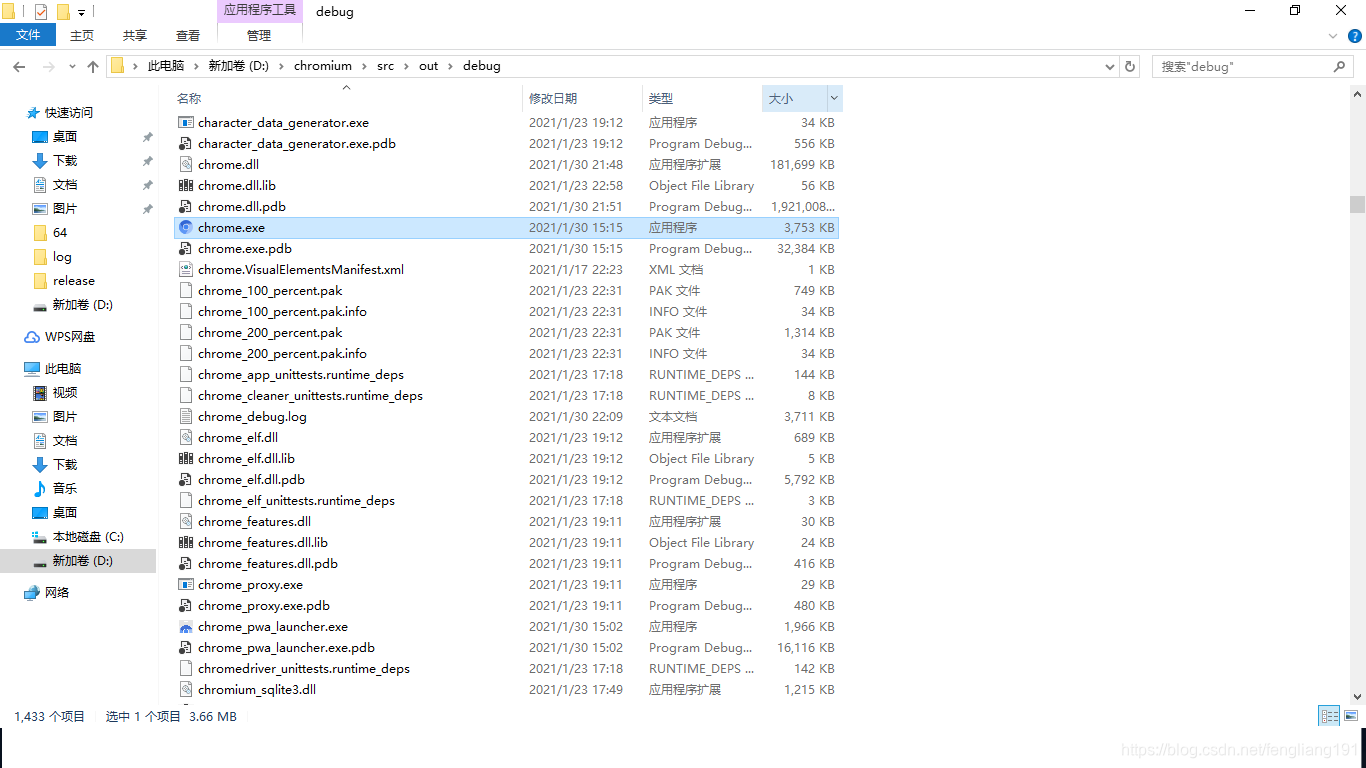Expand chevron after out in address bar

coord(451,66)
